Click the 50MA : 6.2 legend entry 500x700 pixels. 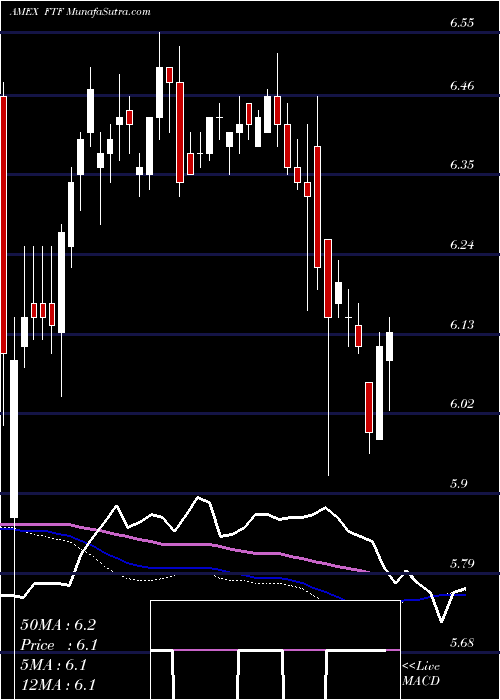[58, 625]
